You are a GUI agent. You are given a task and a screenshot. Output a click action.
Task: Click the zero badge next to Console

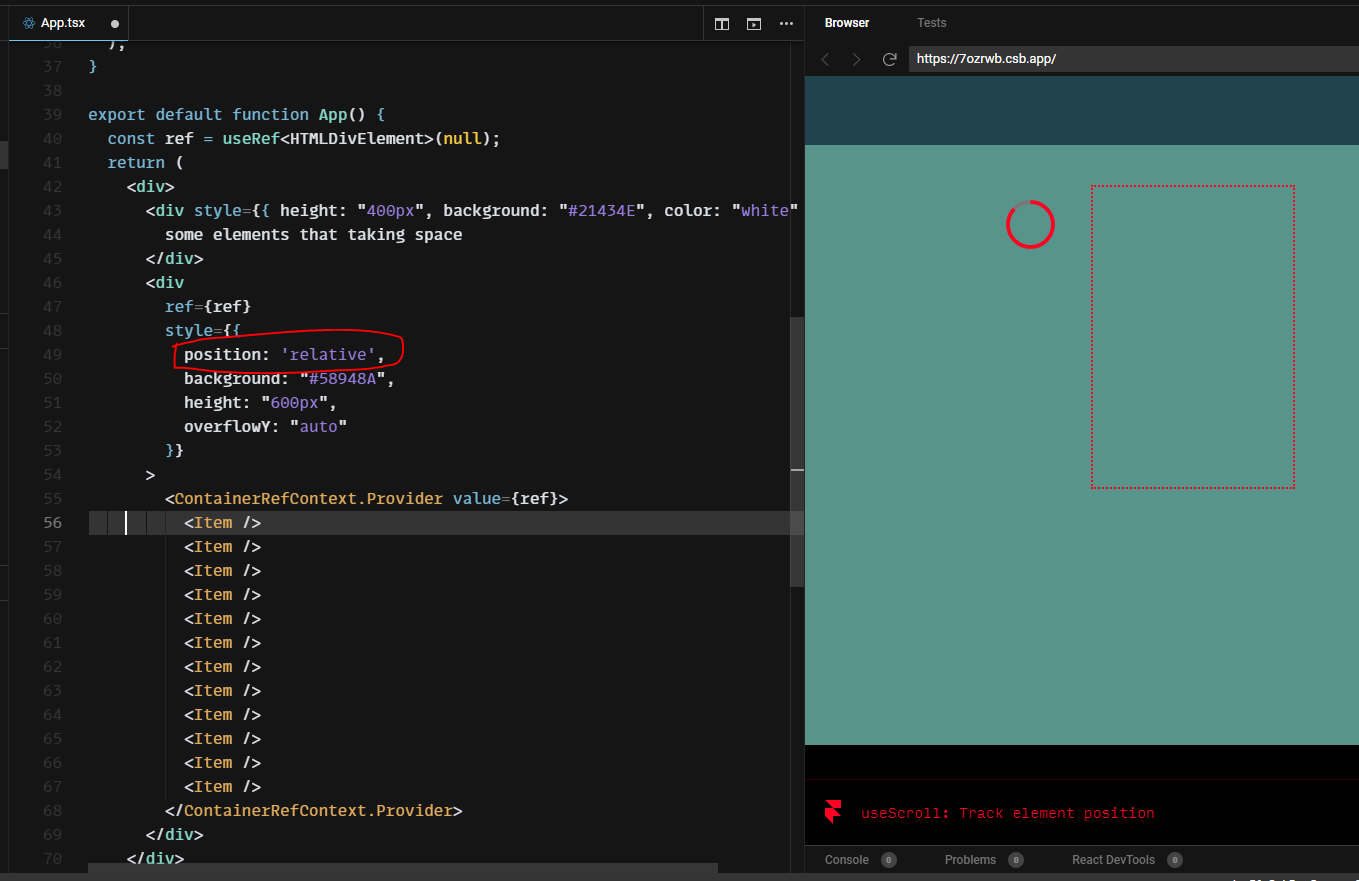[888, 860]
